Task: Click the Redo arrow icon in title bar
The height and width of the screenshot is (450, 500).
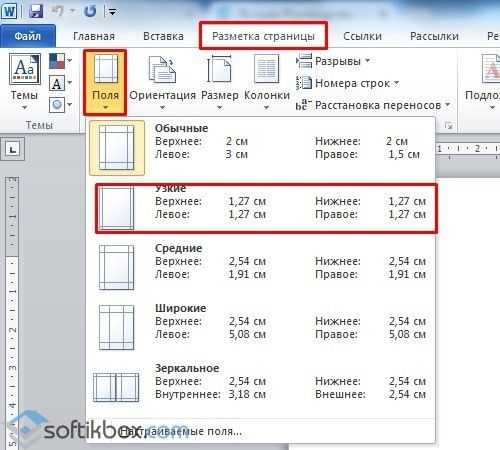Action: pos(90,11)
